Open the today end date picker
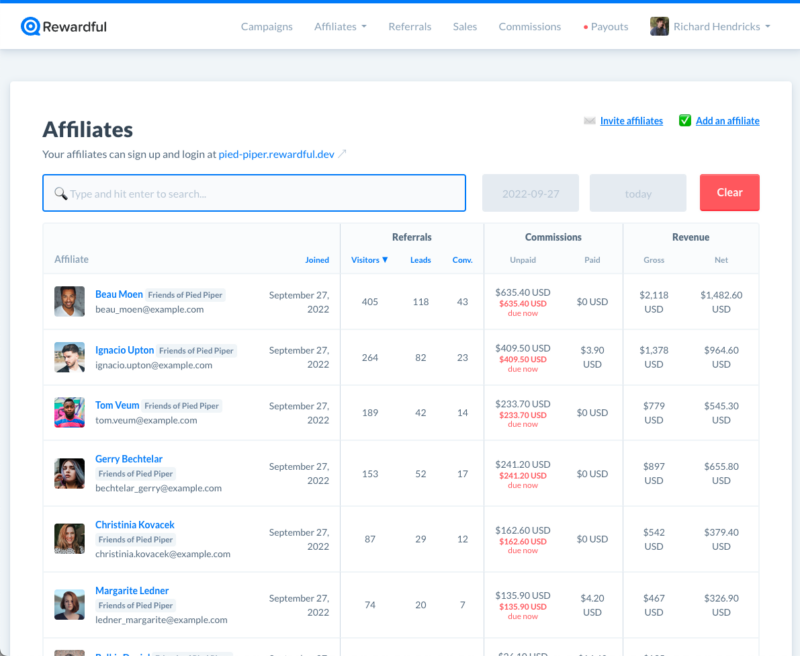 (638, 193)
